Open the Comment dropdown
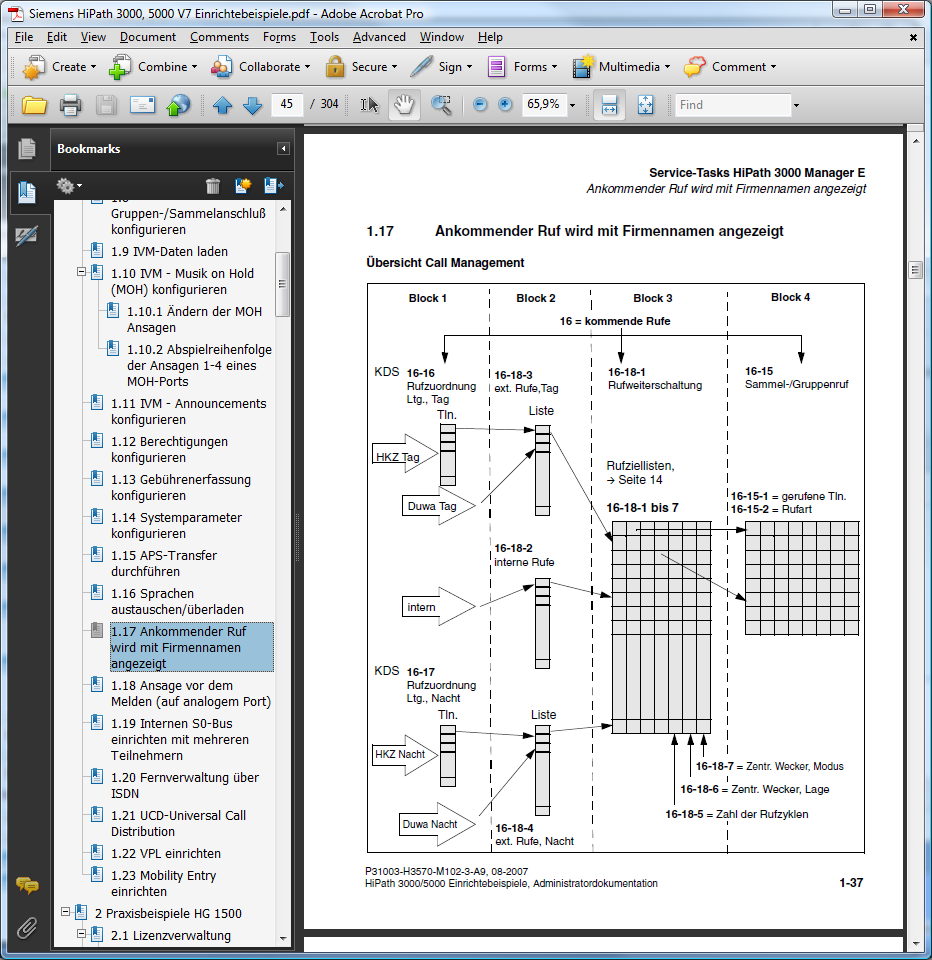Image resolution: width=932 pixels, height=960 pixels. pos(731,67)
